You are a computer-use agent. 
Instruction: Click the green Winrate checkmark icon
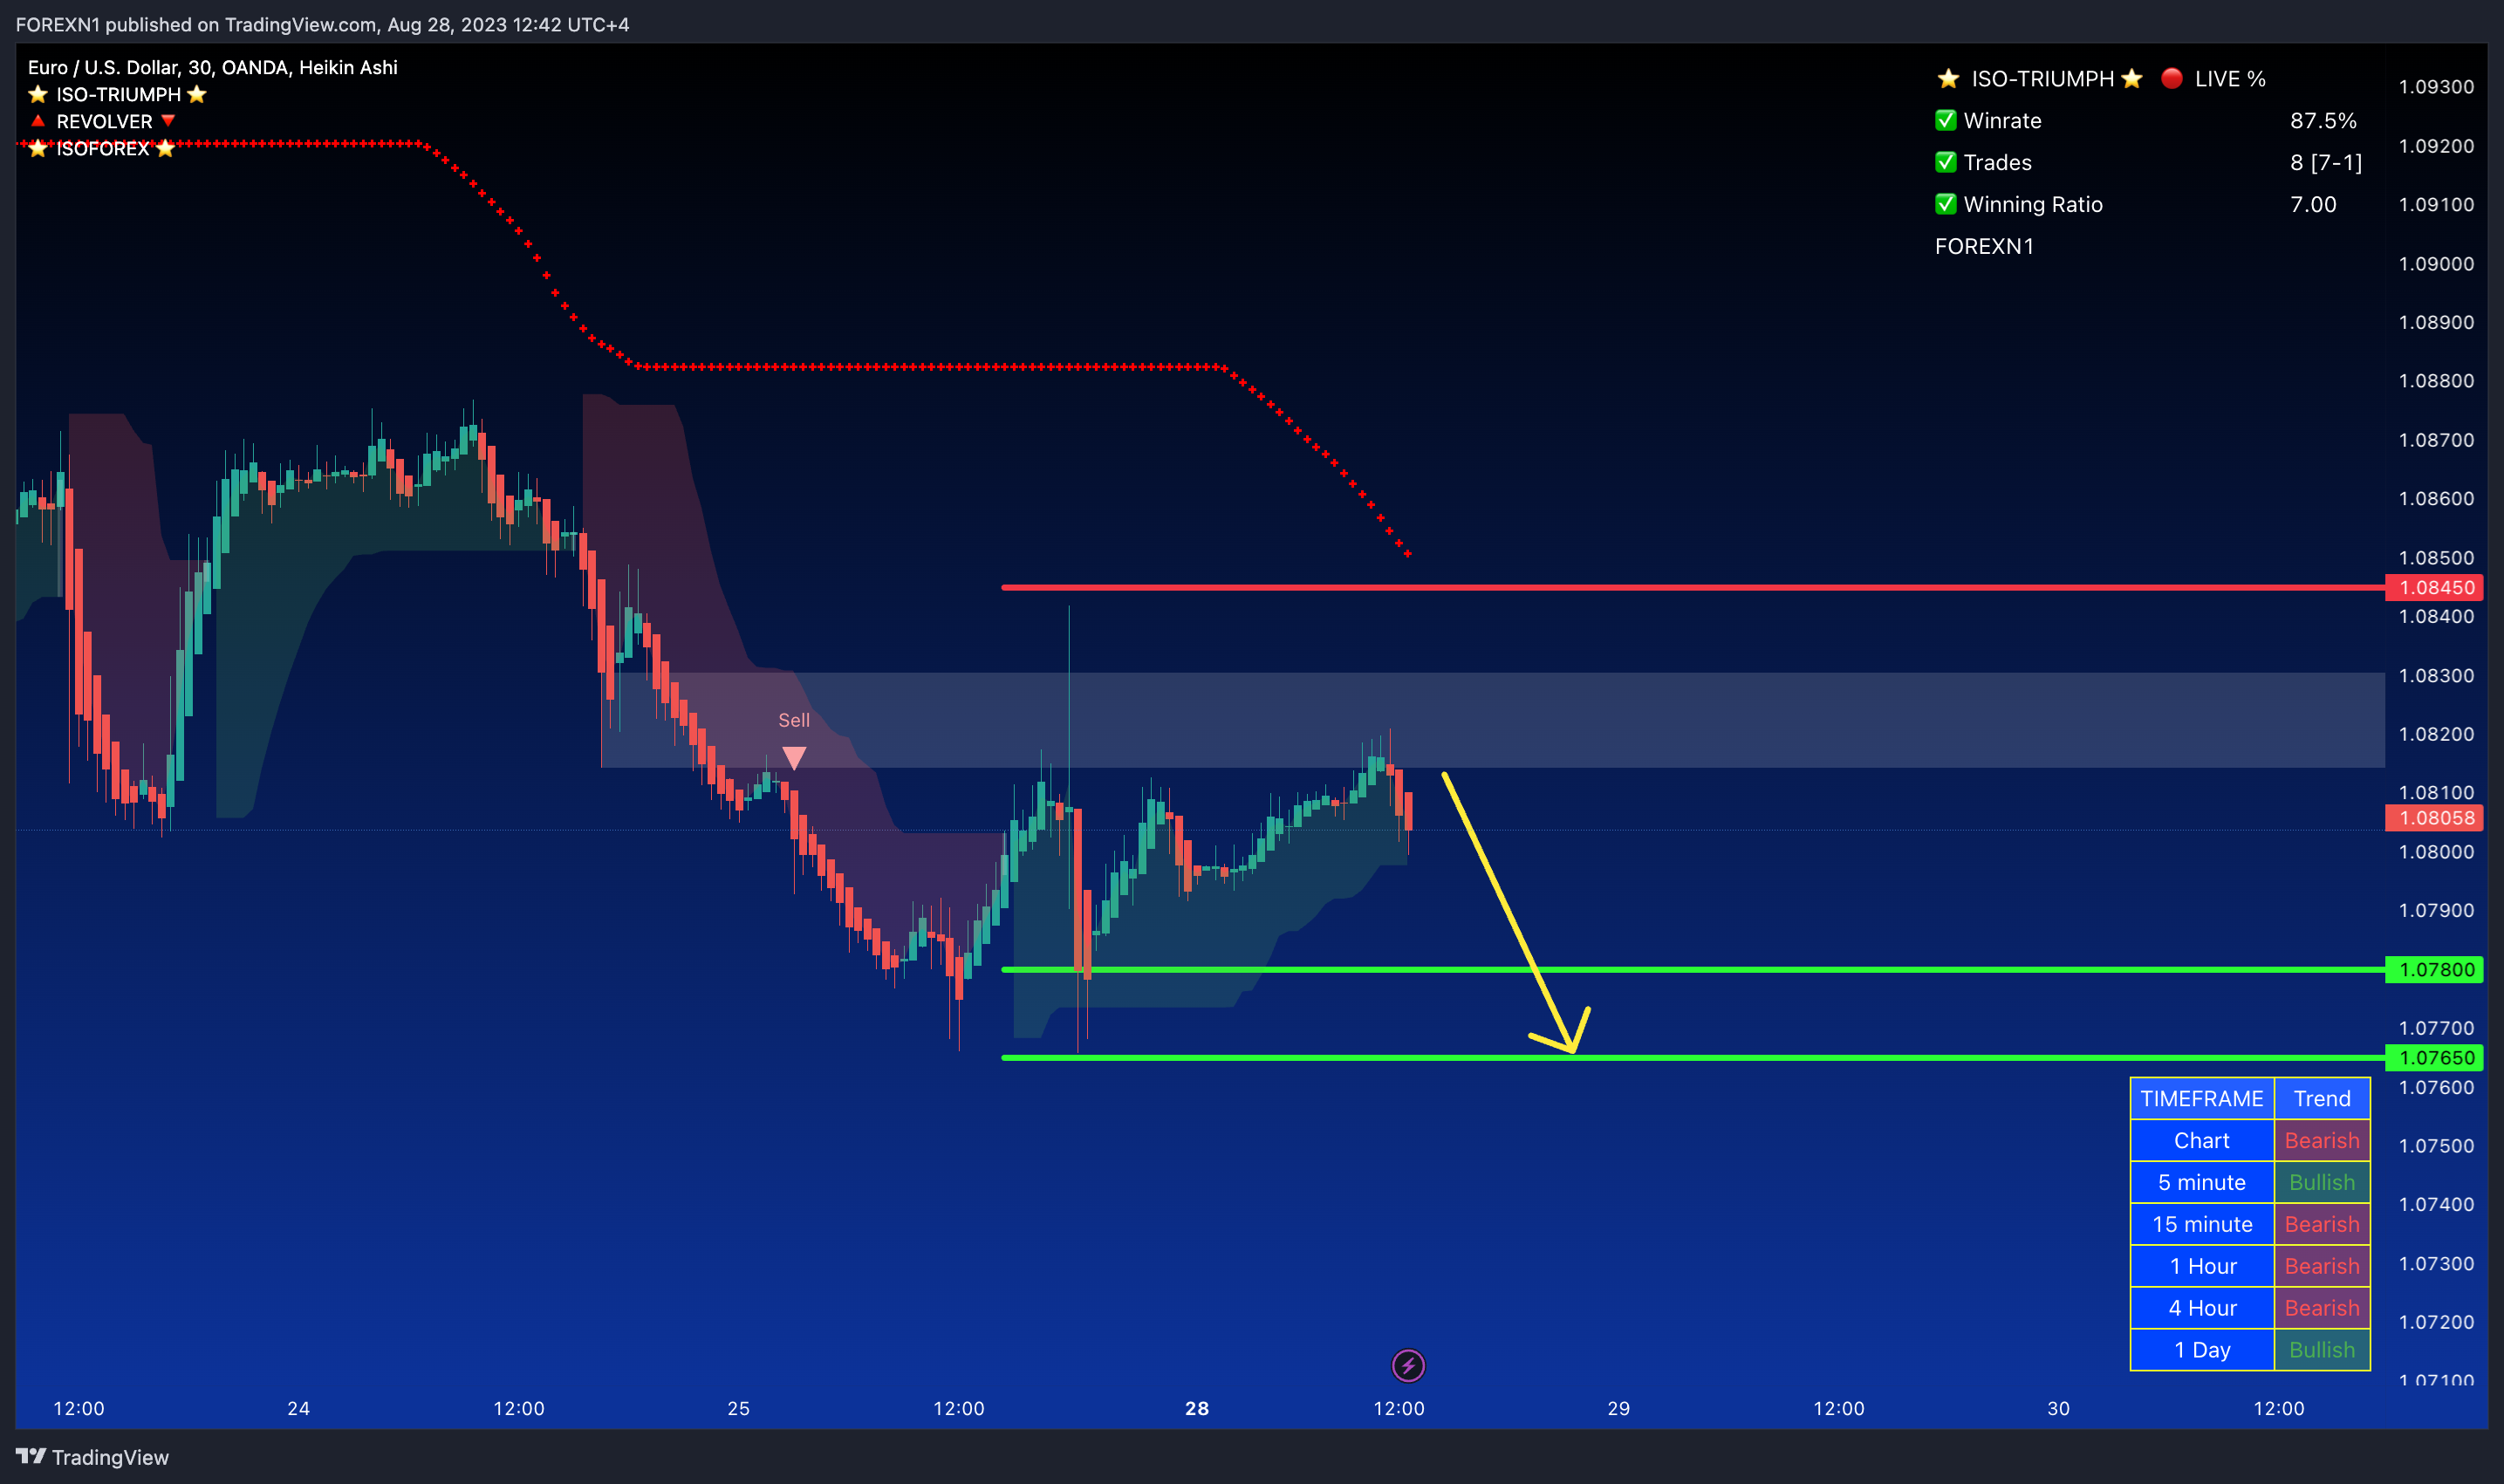click(1945, 120)
